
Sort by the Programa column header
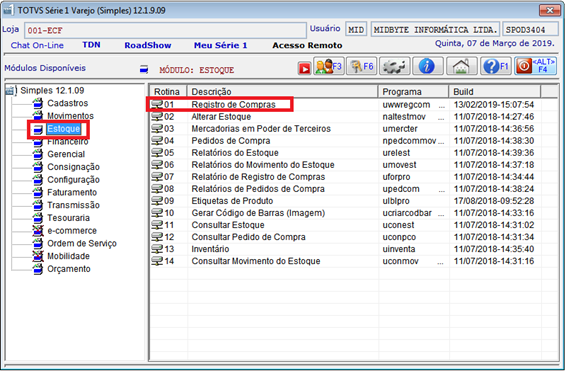414,92
